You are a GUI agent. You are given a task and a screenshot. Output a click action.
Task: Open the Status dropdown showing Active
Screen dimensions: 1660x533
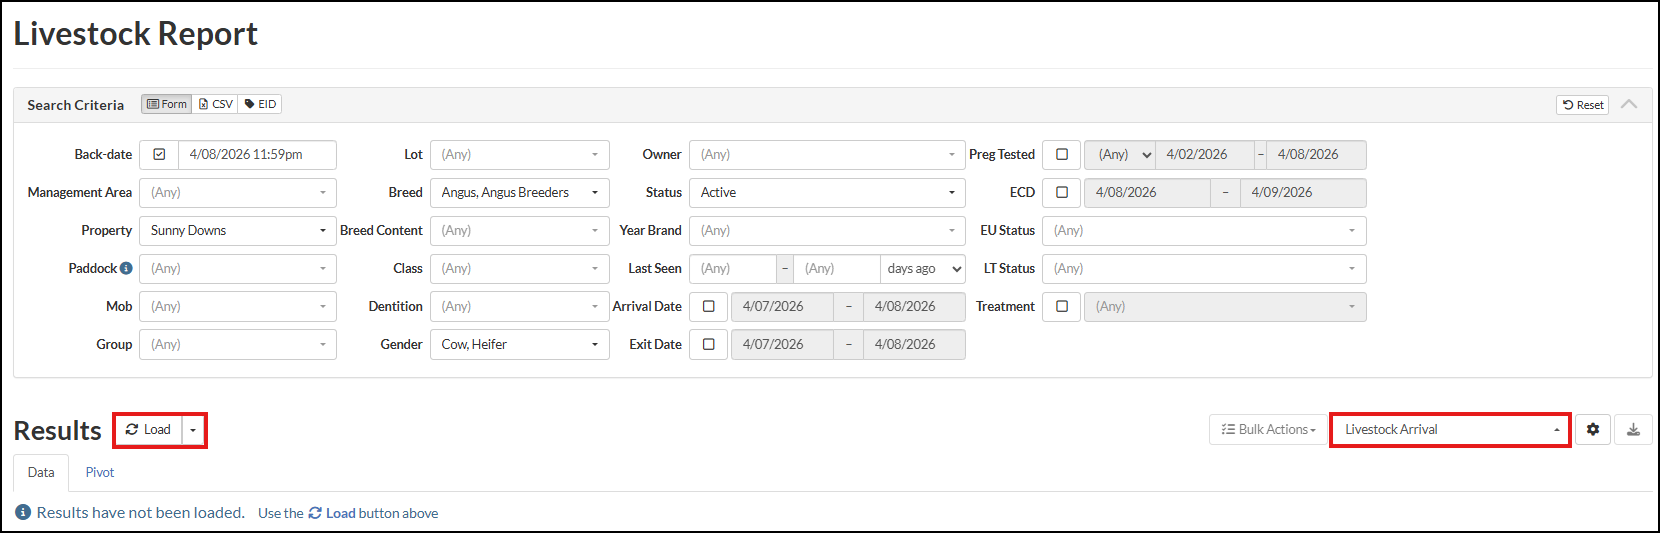click(x=827, y=193)
